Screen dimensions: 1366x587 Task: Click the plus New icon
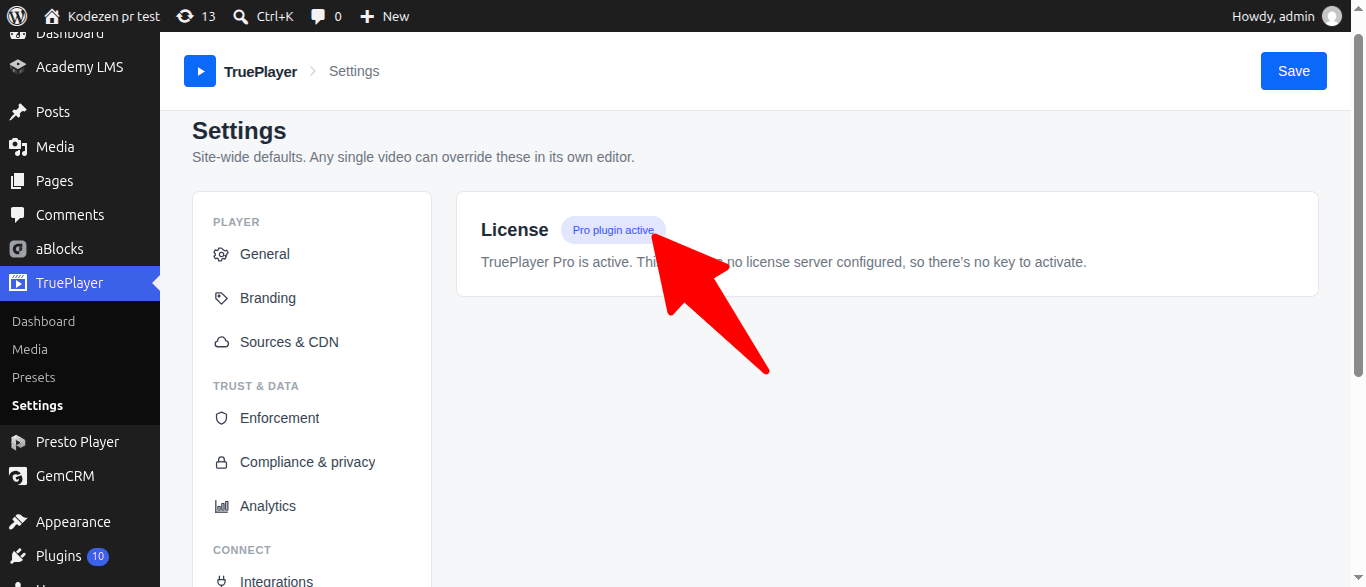coord(367,16)
